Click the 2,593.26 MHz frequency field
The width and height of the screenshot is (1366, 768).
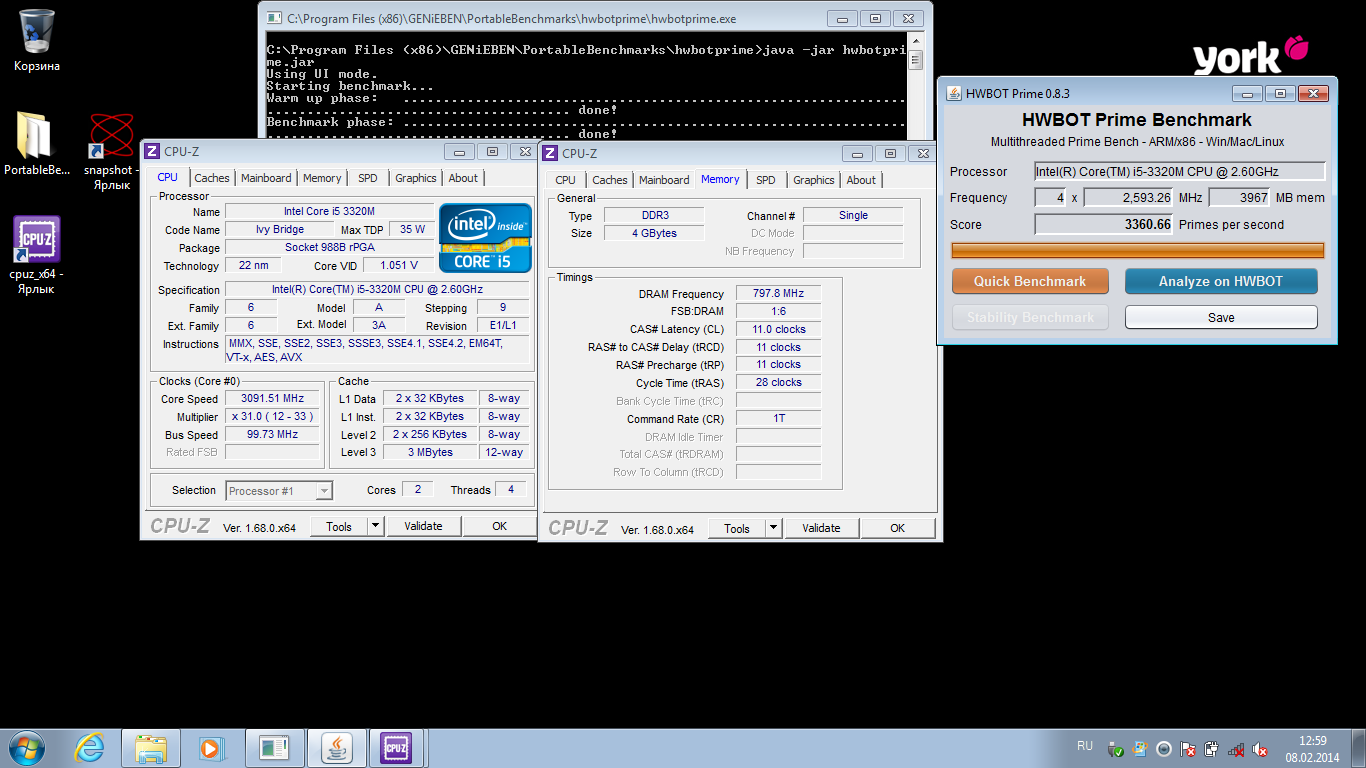pyautogui.click(x=1129, y=197)
